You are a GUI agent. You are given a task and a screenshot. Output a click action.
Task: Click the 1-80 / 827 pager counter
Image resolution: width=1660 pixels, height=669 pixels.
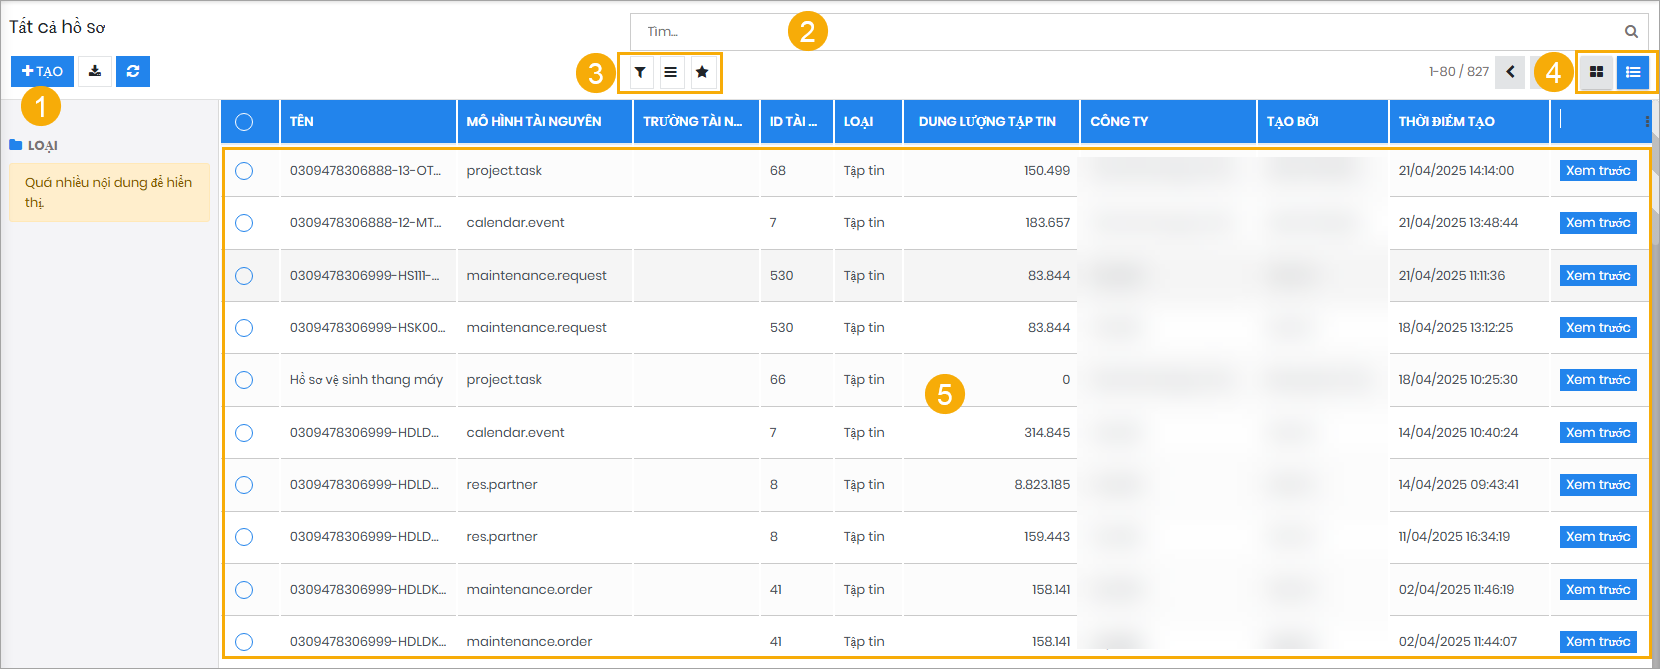[1458, 72]
